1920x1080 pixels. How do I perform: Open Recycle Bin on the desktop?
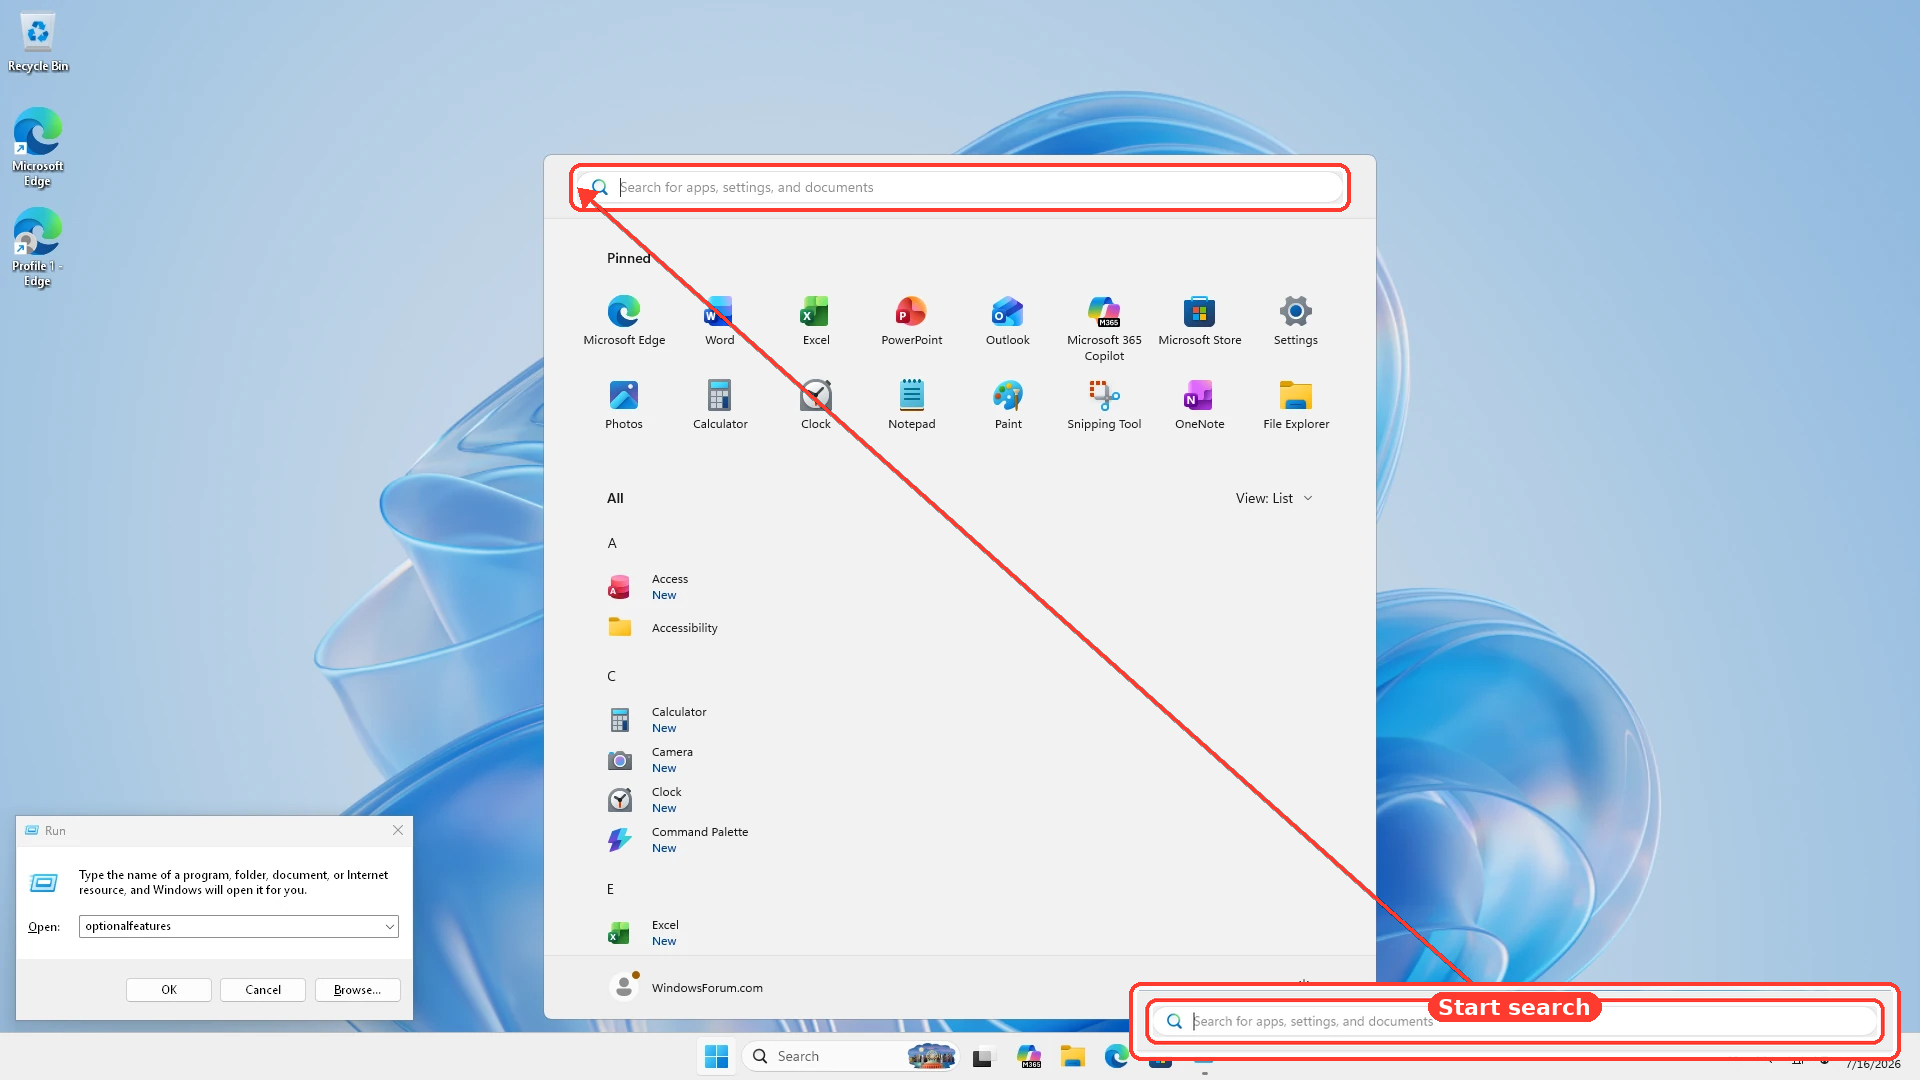[x=38, y=43]
